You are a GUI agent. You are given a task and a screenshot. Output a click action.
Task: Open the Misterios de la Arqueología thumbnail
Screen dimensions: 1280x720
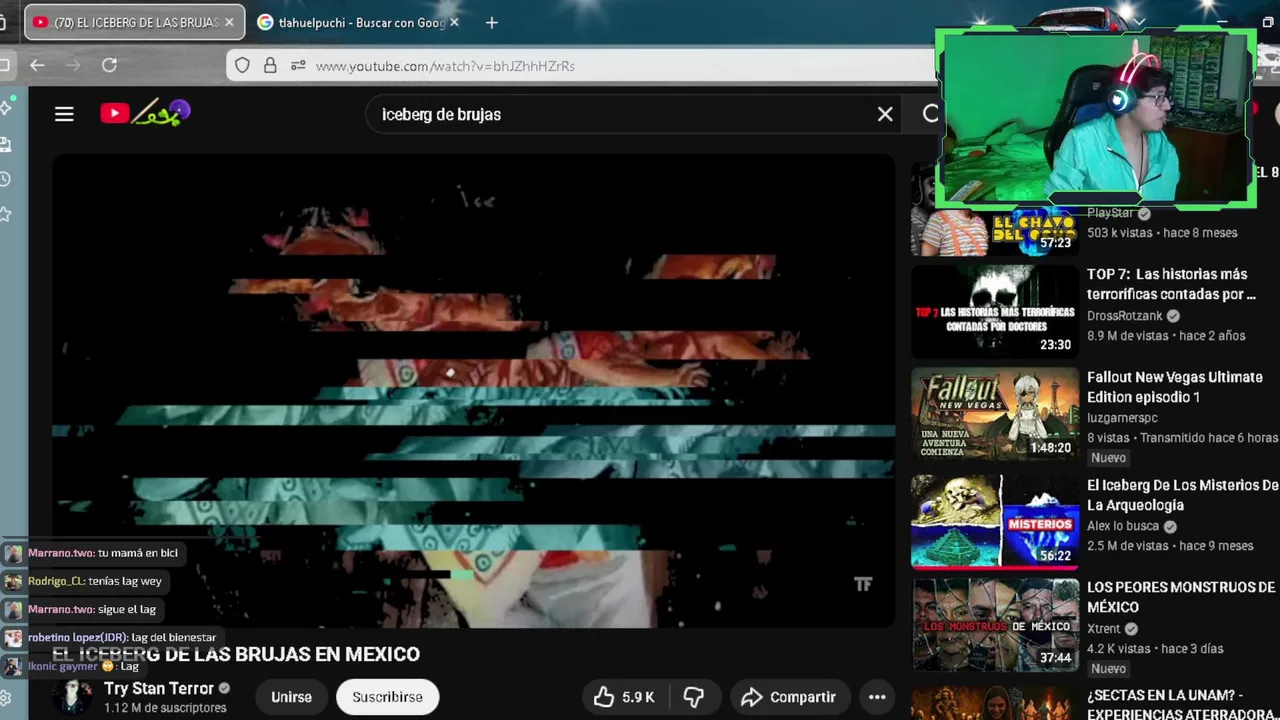coord(995,520)
